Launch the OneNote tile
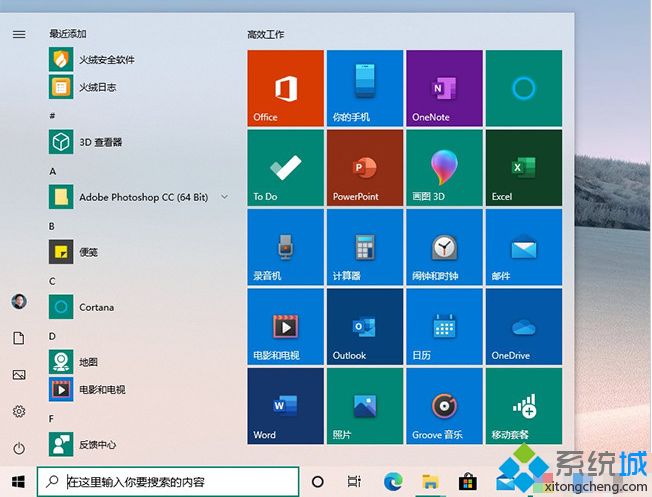Viewport: 652px width, 497px height. (x=444, y=88)
